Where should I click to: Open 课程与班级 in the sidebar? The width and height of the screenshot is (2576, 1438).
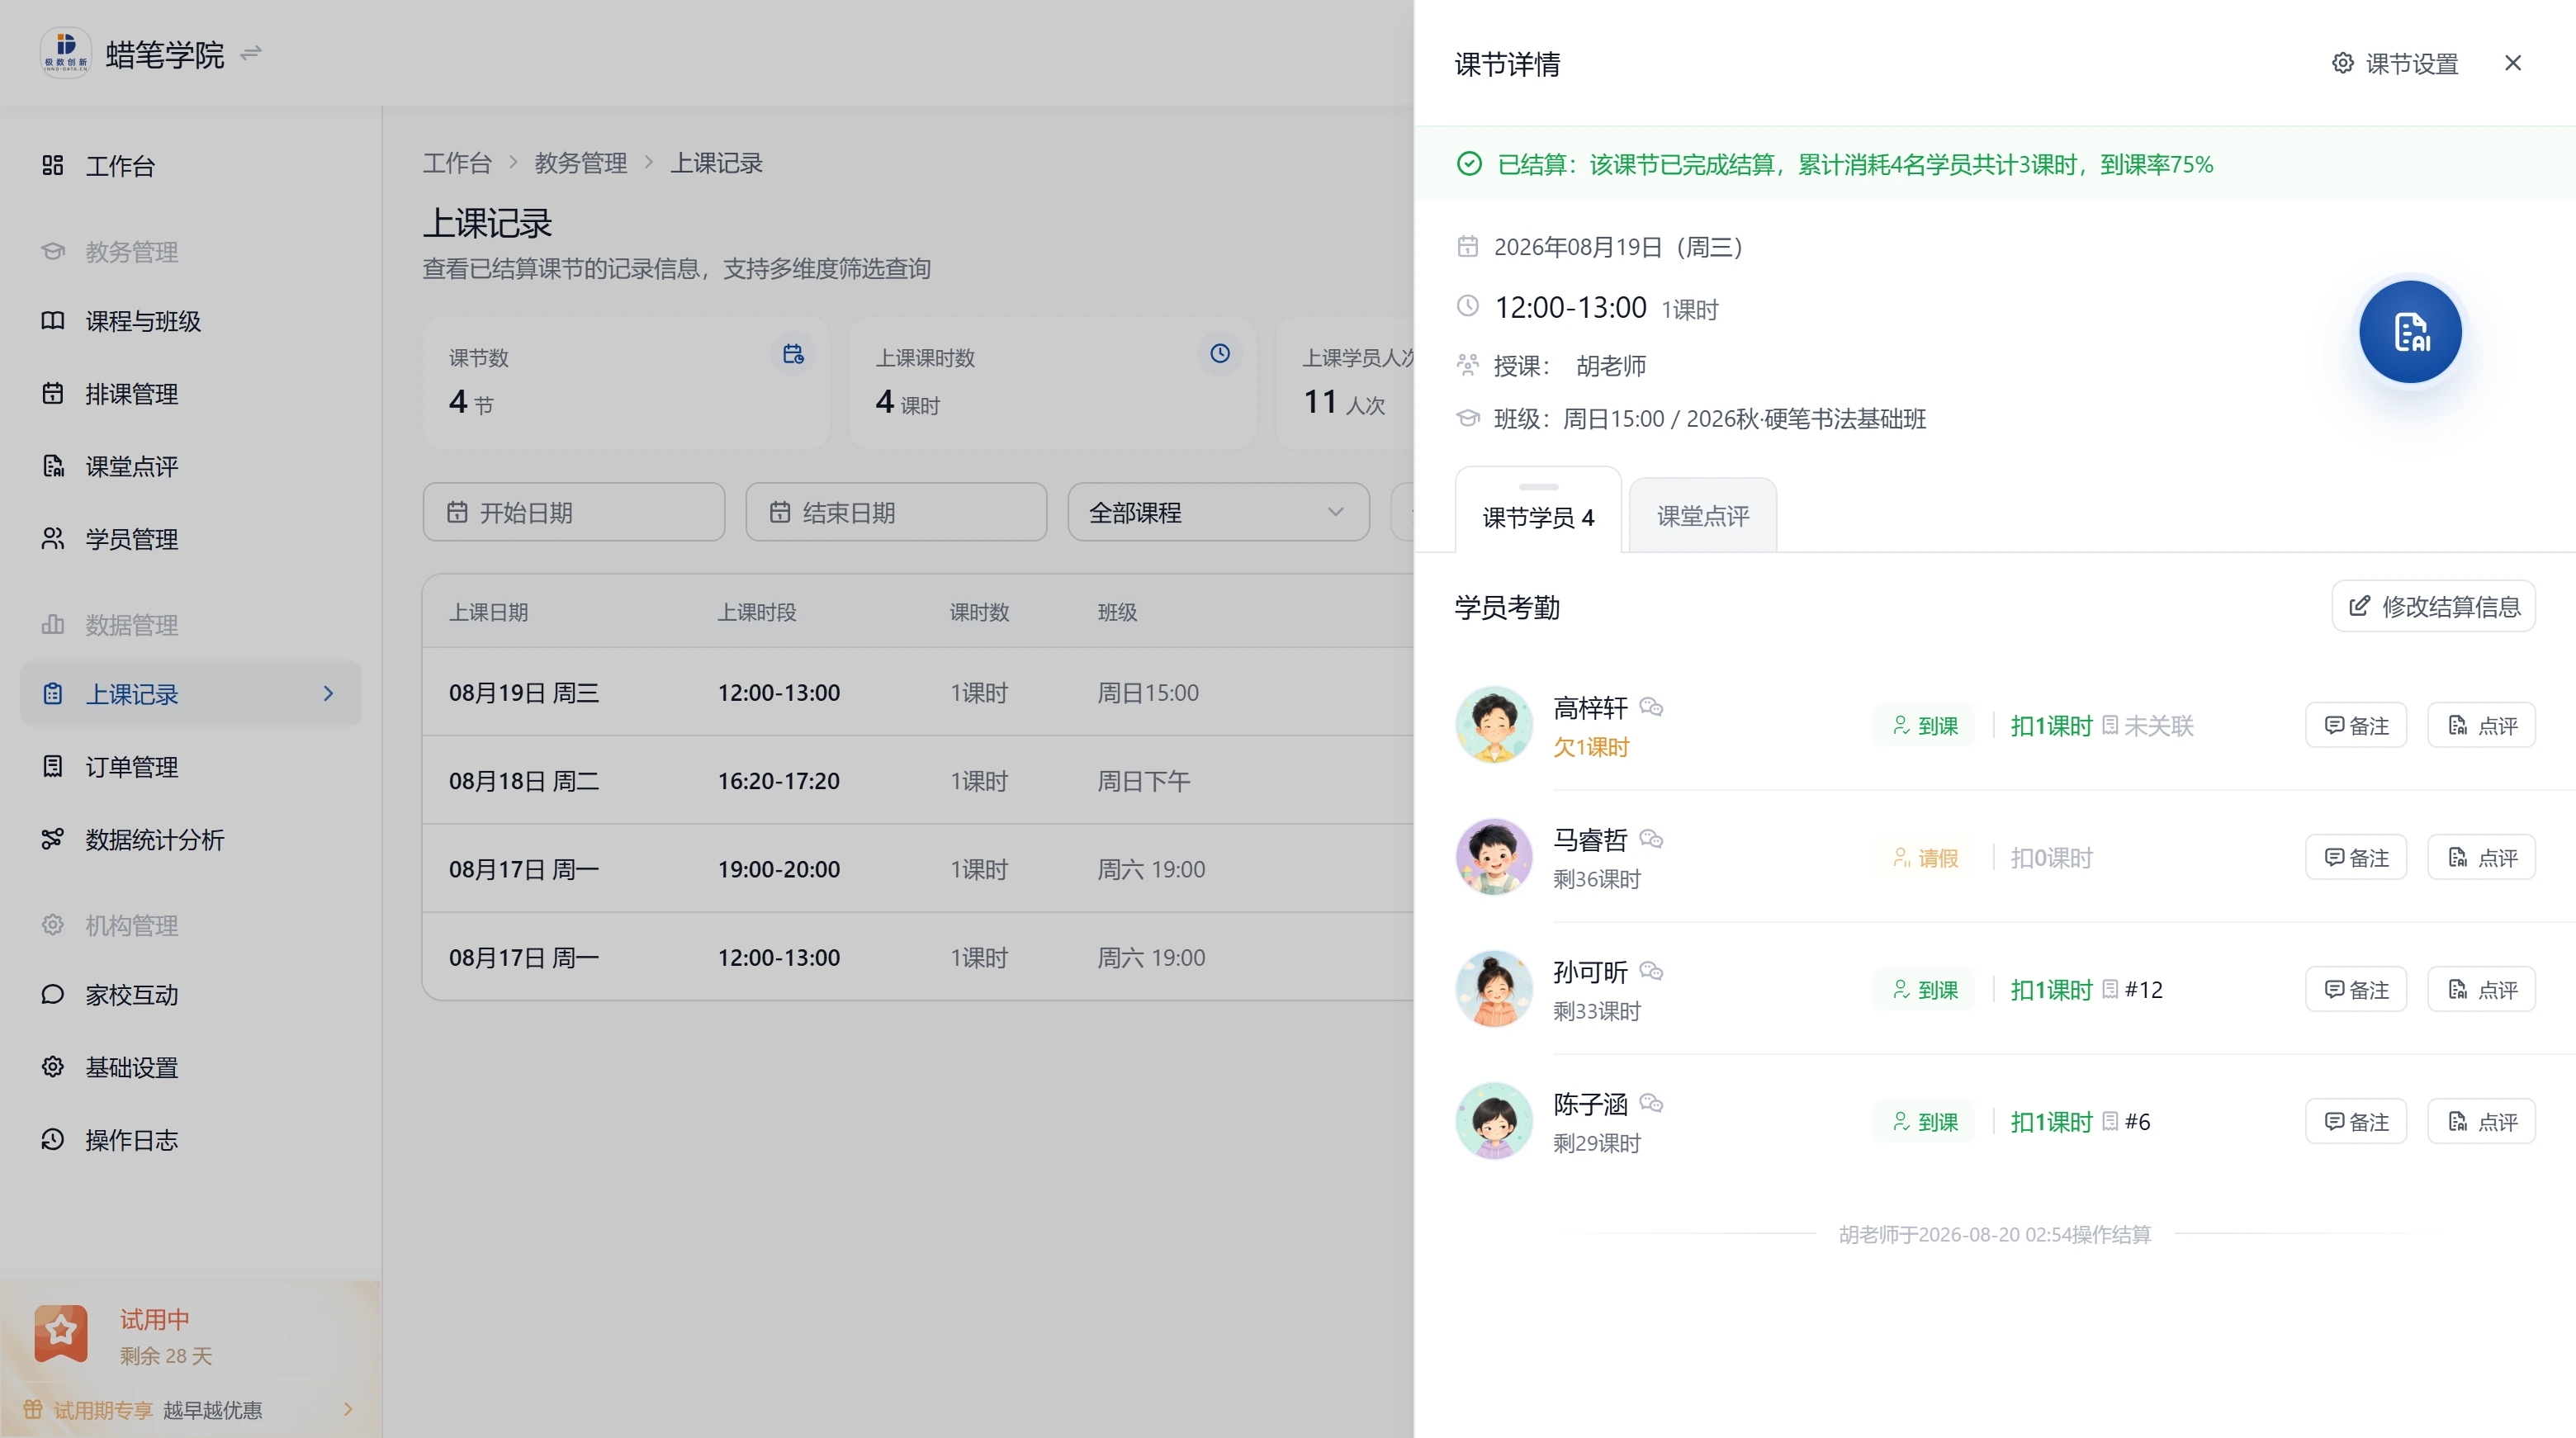[x=190, y=321]
